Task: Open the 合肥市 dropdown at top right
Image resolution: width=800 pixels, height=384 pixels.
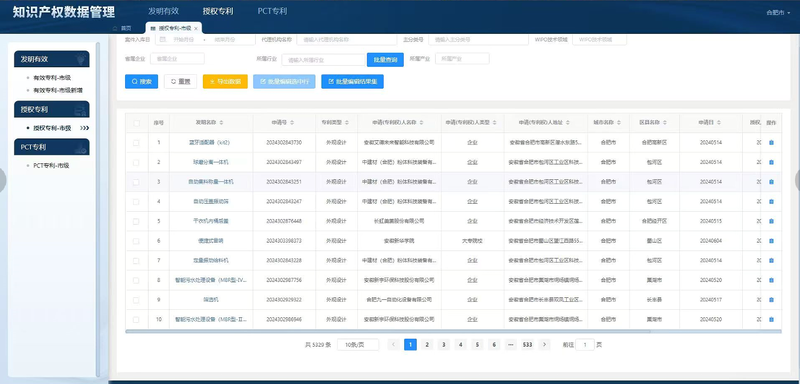Action: pyautogui.click(x=779, y=13)
